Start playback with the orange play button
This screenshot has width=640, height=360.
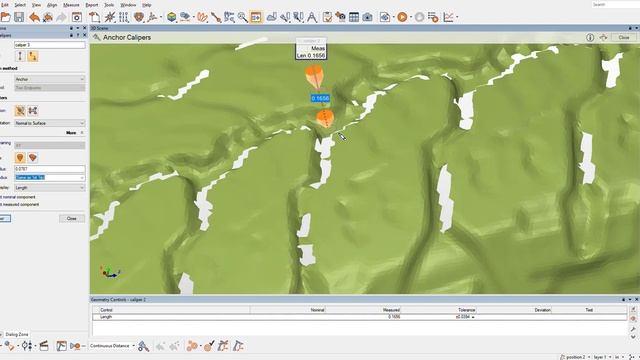[402, 17]
